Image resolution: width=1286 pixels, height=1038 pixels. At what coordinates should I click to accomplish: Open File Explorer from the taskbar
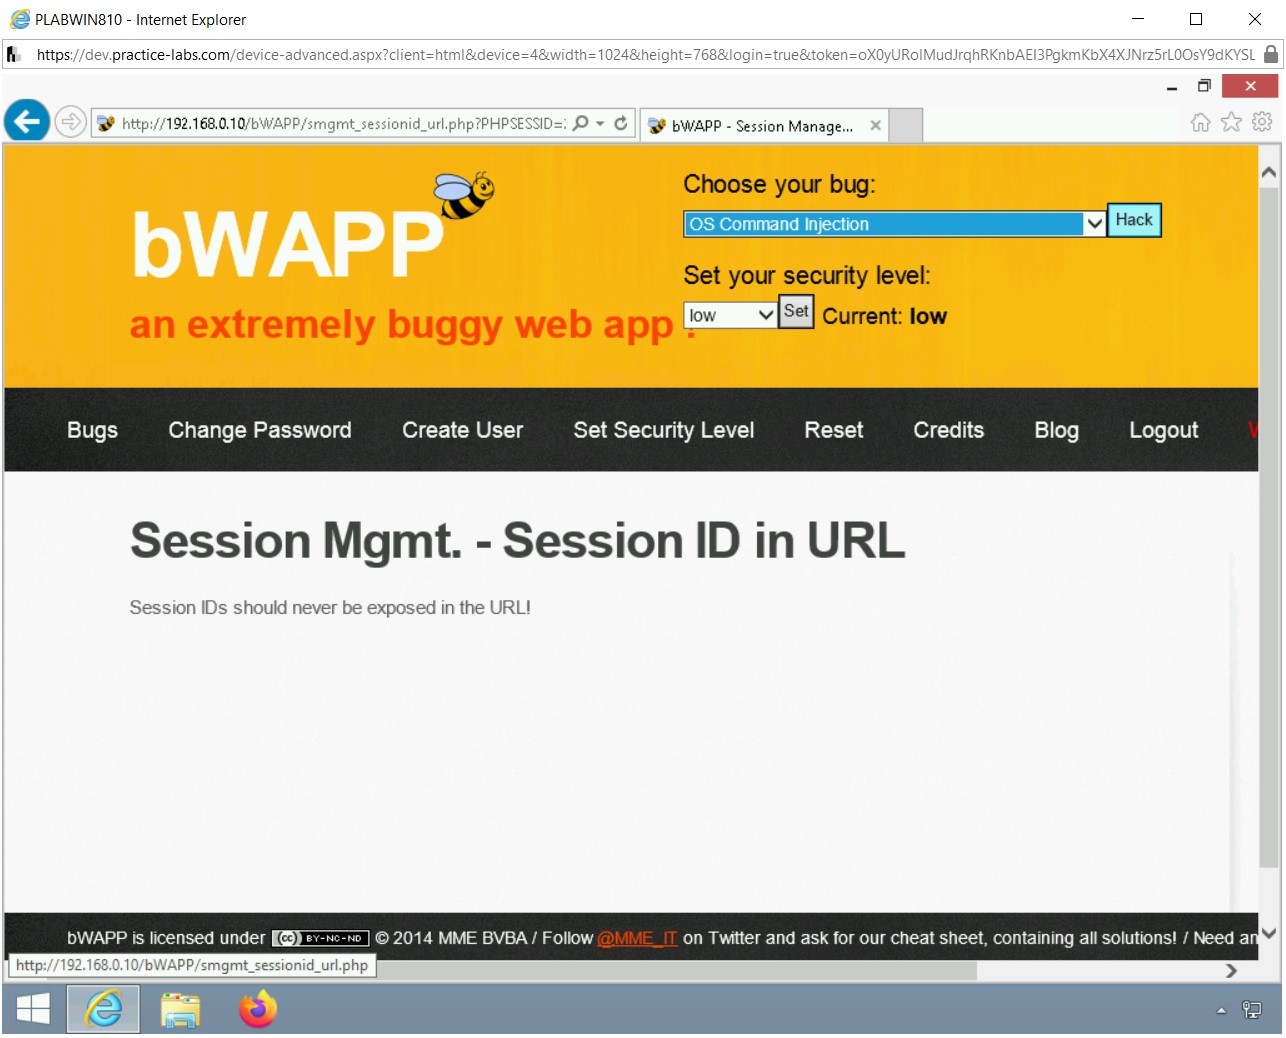click(180, 1009)
